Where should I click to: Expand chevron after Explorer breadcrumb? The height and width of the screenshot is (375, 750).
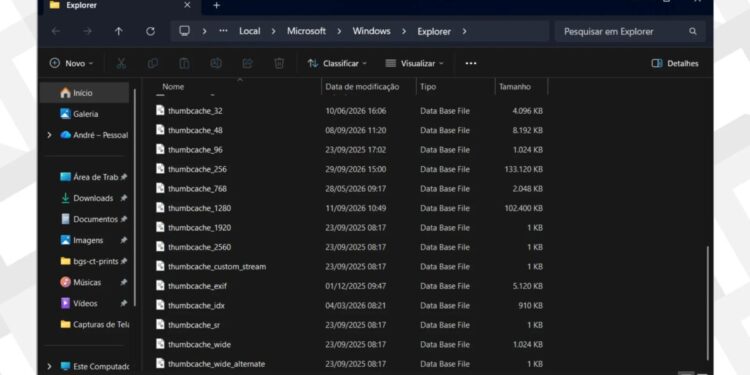click(464, 32)
